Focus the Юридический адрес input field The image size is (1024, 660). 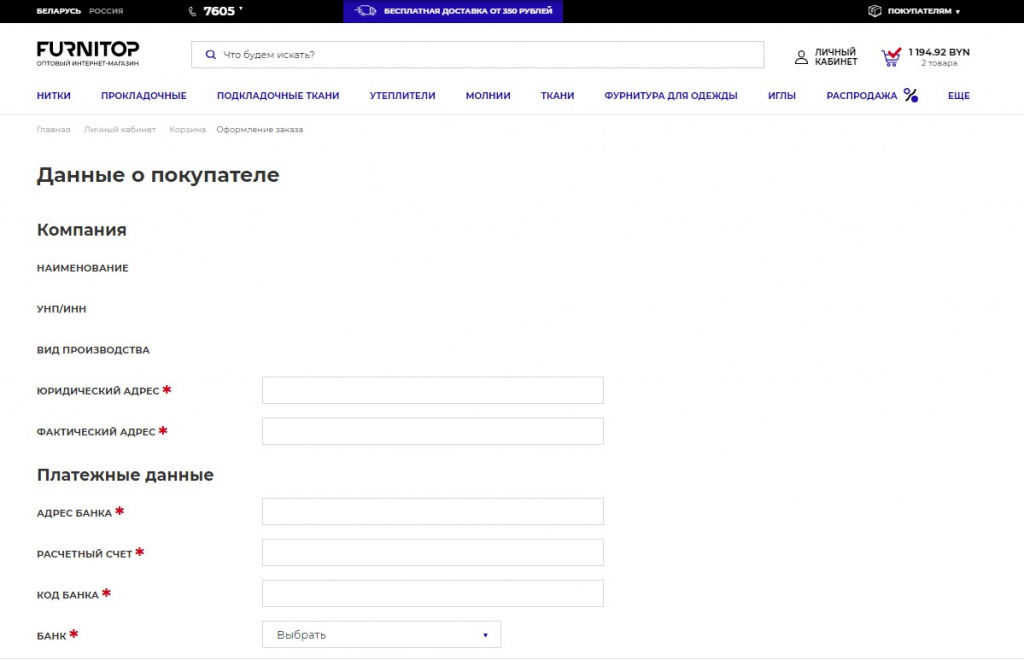coord(432,390)
